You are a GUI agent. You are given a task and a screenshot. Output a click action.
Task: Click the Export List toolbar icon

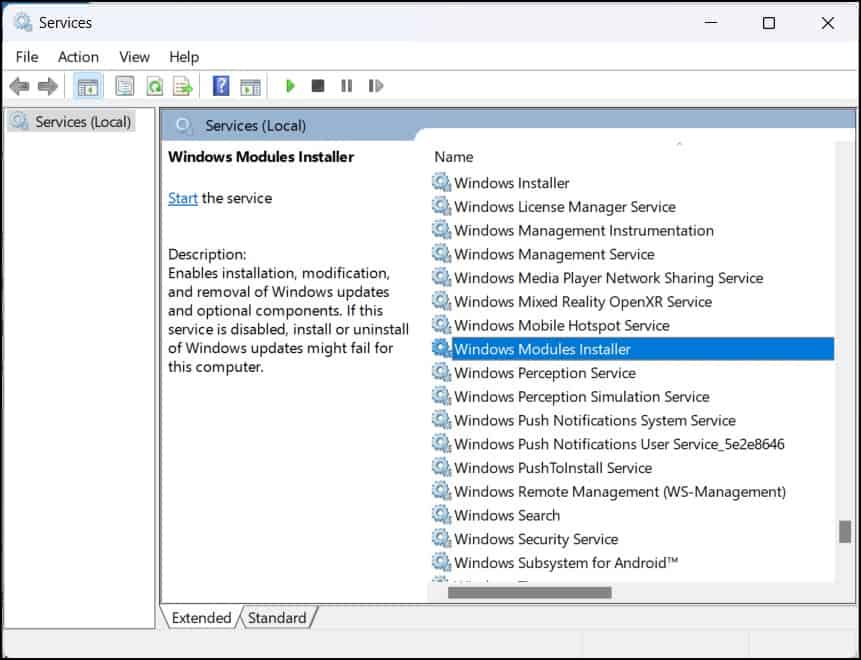(183, 86)
